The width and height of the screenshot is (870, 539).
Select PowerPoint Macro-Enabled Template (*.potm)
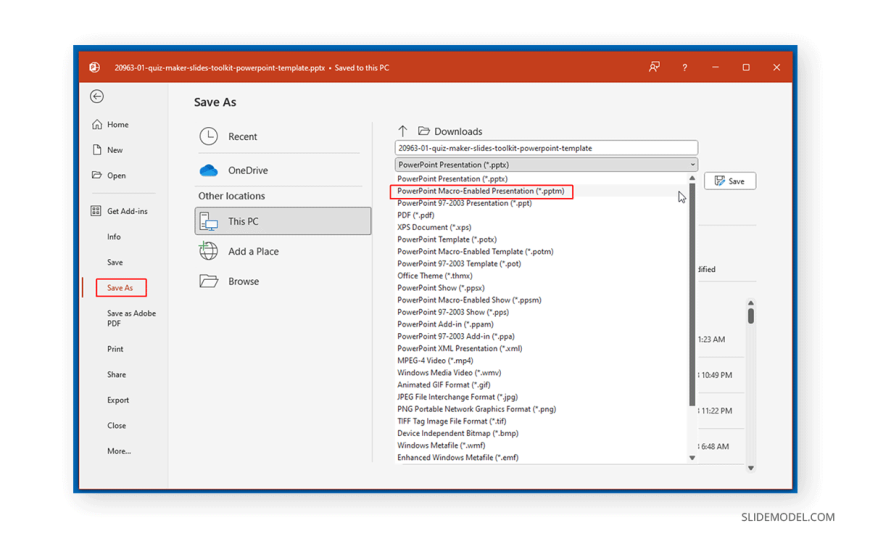(x=476, y=251)
